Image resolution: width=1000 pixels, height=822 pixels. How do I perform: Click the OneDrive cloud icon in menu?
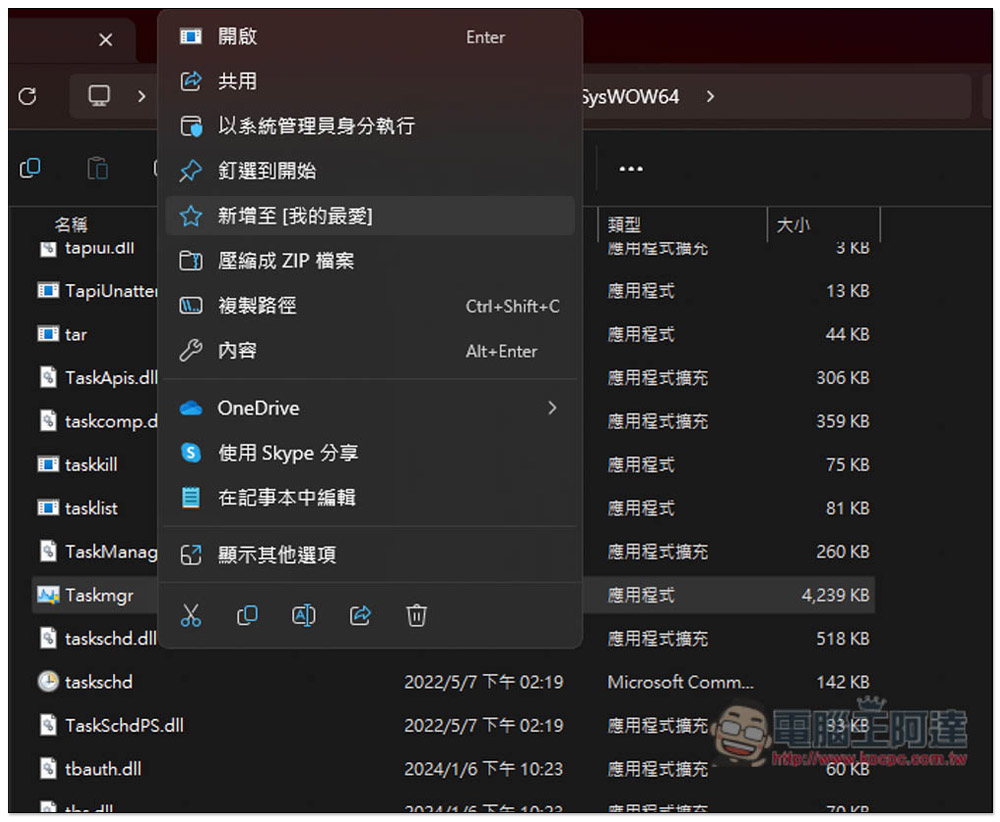[x=191, y=408]
